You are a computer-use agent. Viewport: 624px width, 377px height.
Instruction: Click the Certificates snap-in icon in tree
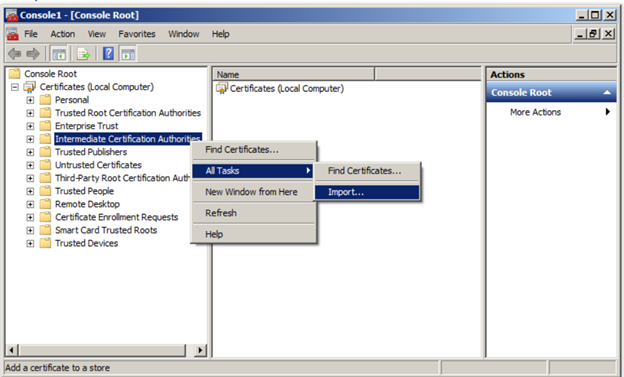(30, 87)
